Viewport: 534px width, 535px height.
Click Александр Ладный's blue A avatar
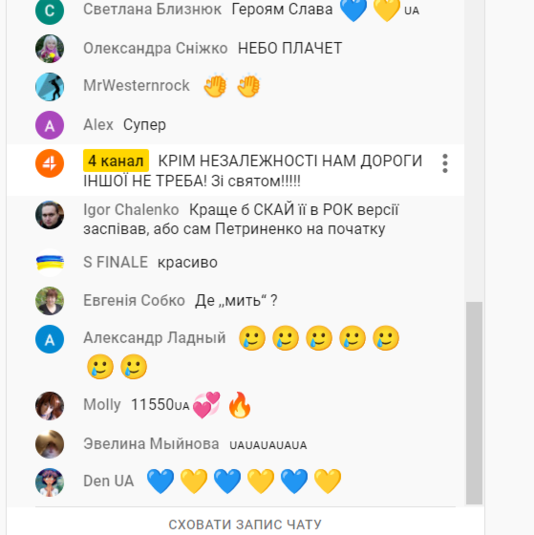coord(49,339)
